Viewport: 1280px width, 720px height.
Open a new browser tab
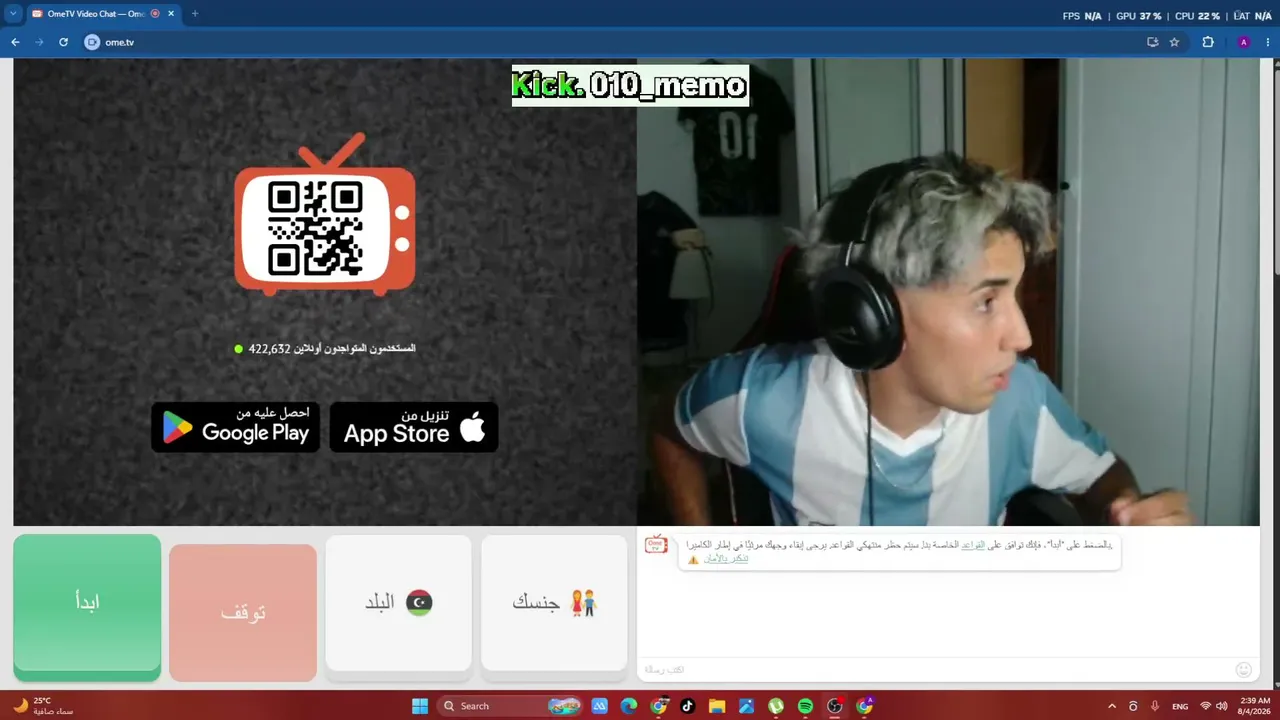click(194, 14)
